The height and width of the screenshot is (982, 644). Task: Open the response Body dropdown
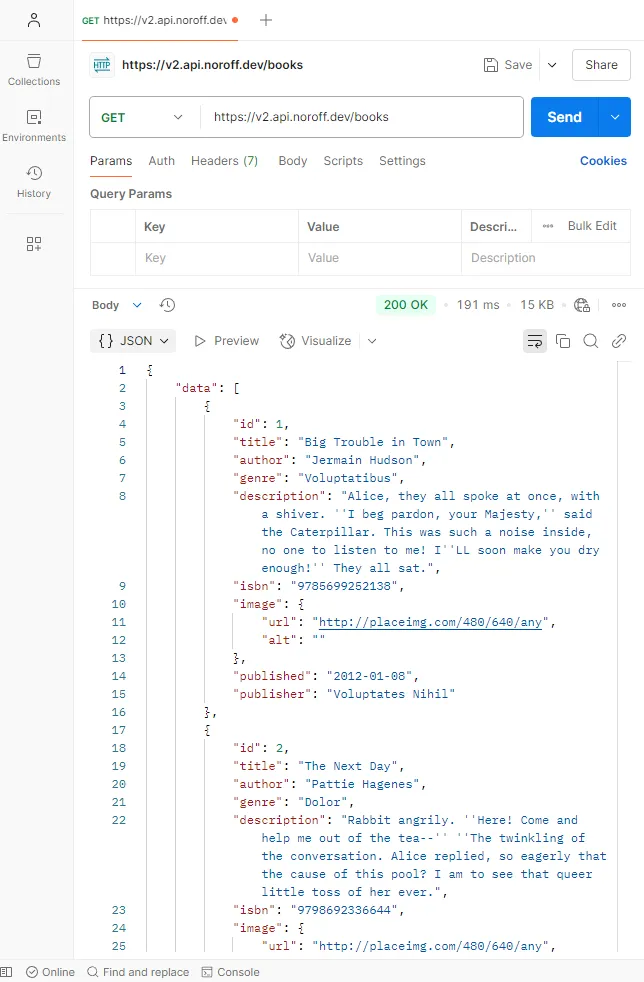pos(117,305)
